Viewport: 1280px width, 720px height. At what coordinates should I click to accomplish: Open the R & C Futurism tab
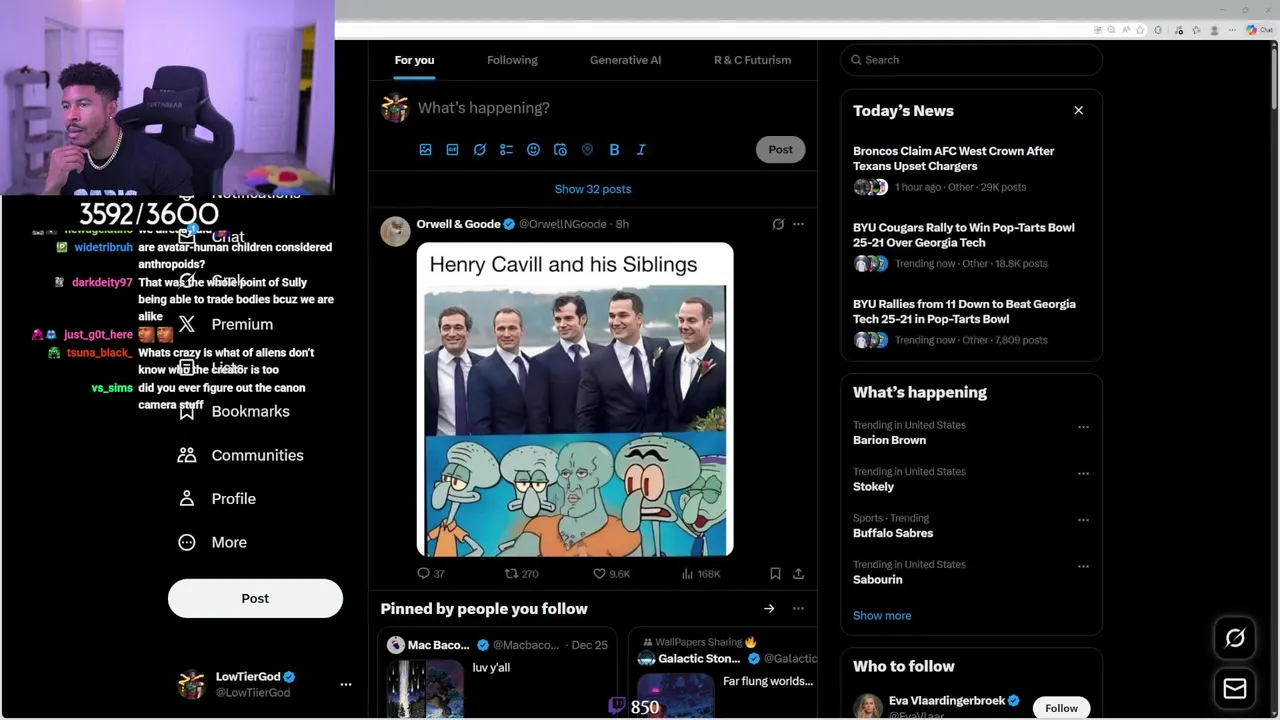click(752, 60)
